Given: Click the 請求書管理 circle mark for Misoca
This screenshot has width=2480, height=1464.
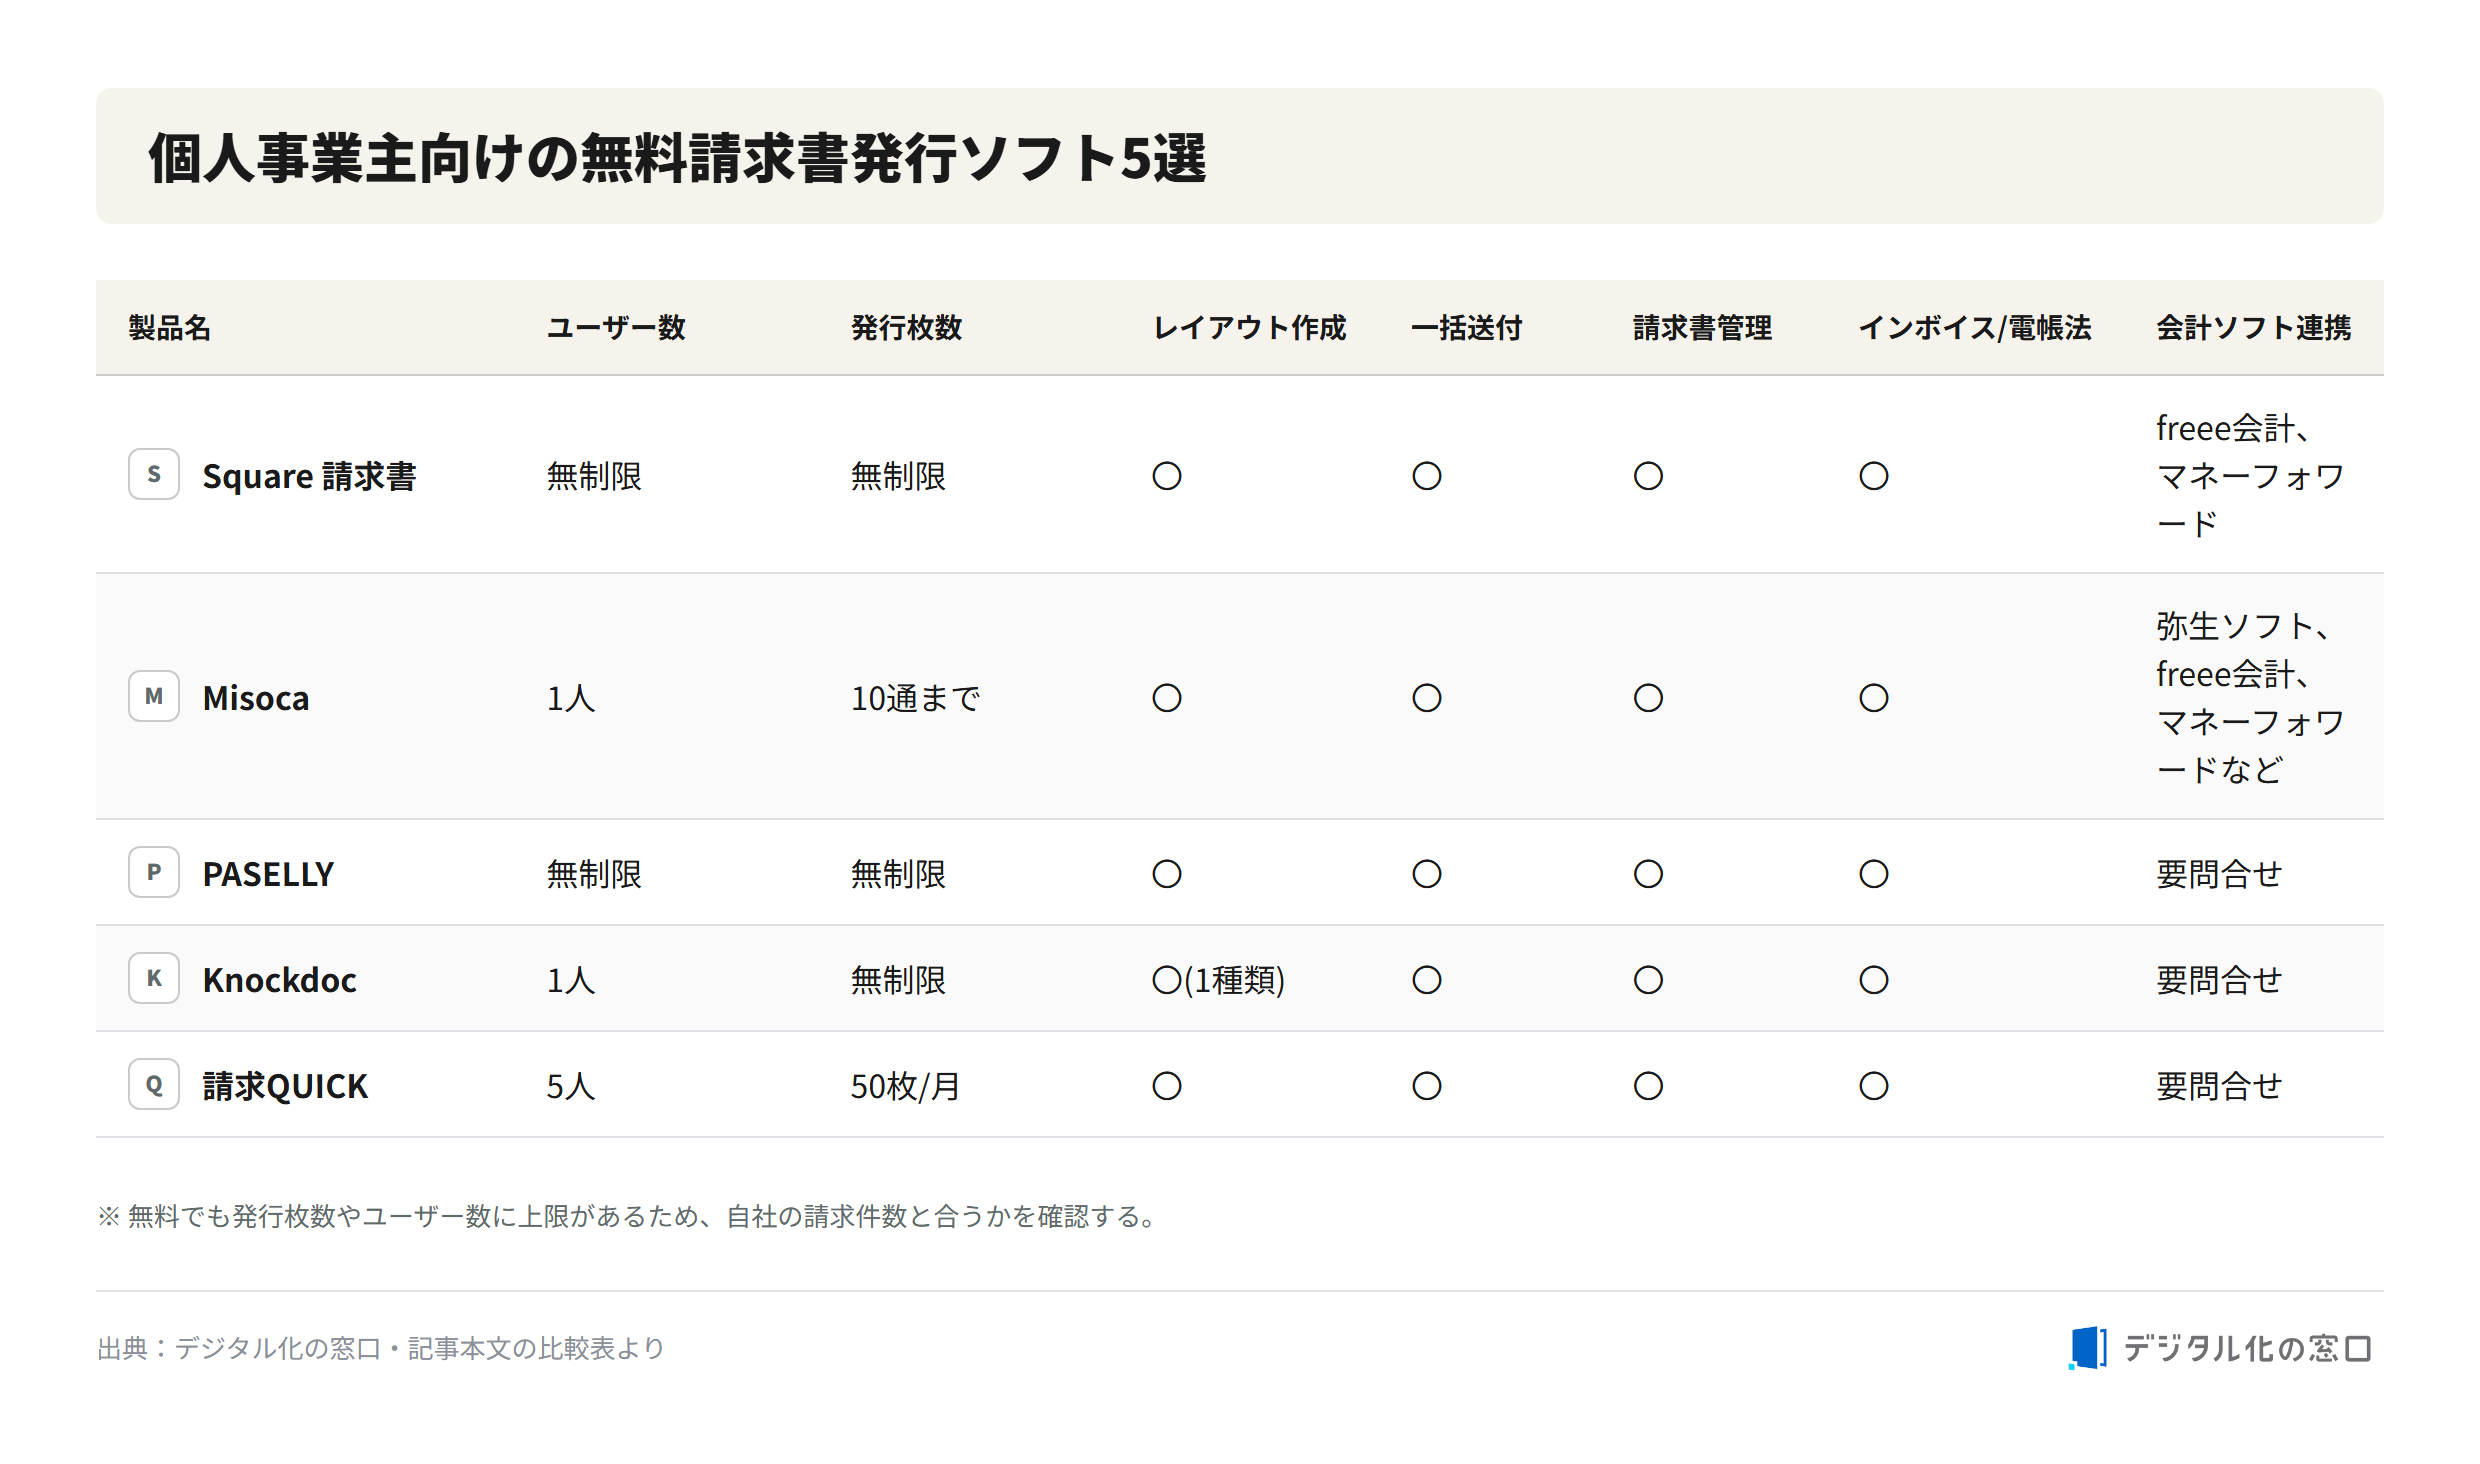Looking at the screenshot, I should point(1649,698).
